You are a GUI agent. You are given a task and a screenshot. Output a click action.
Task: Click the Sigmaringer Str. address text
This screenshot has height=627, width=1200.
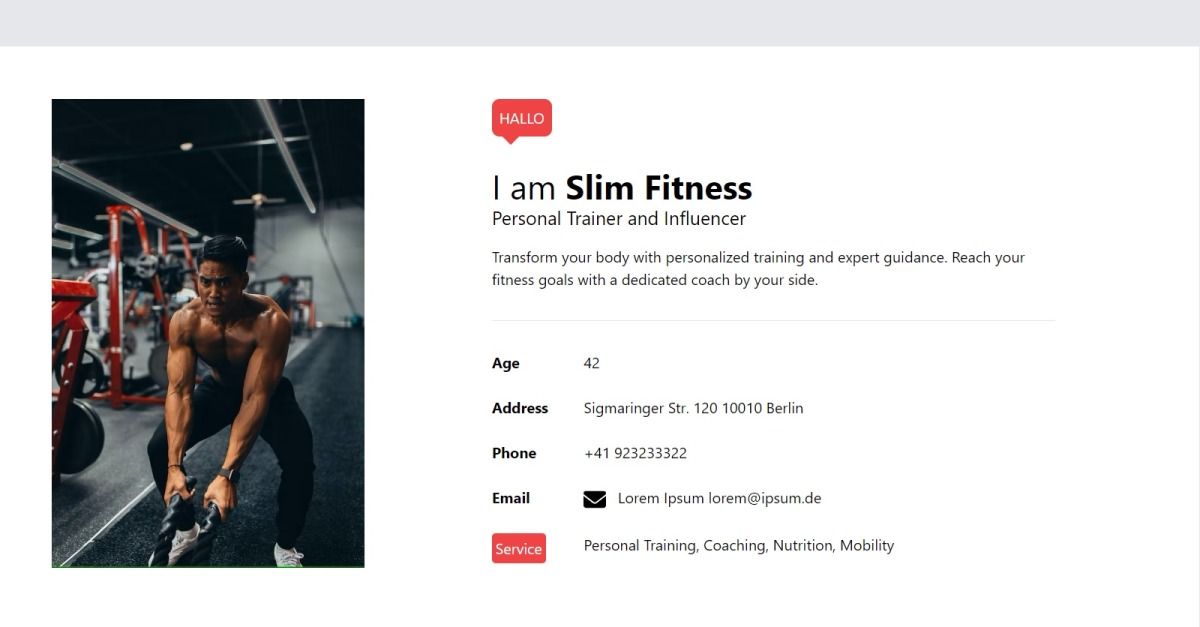pyautogui.click(x=693, y=408)
